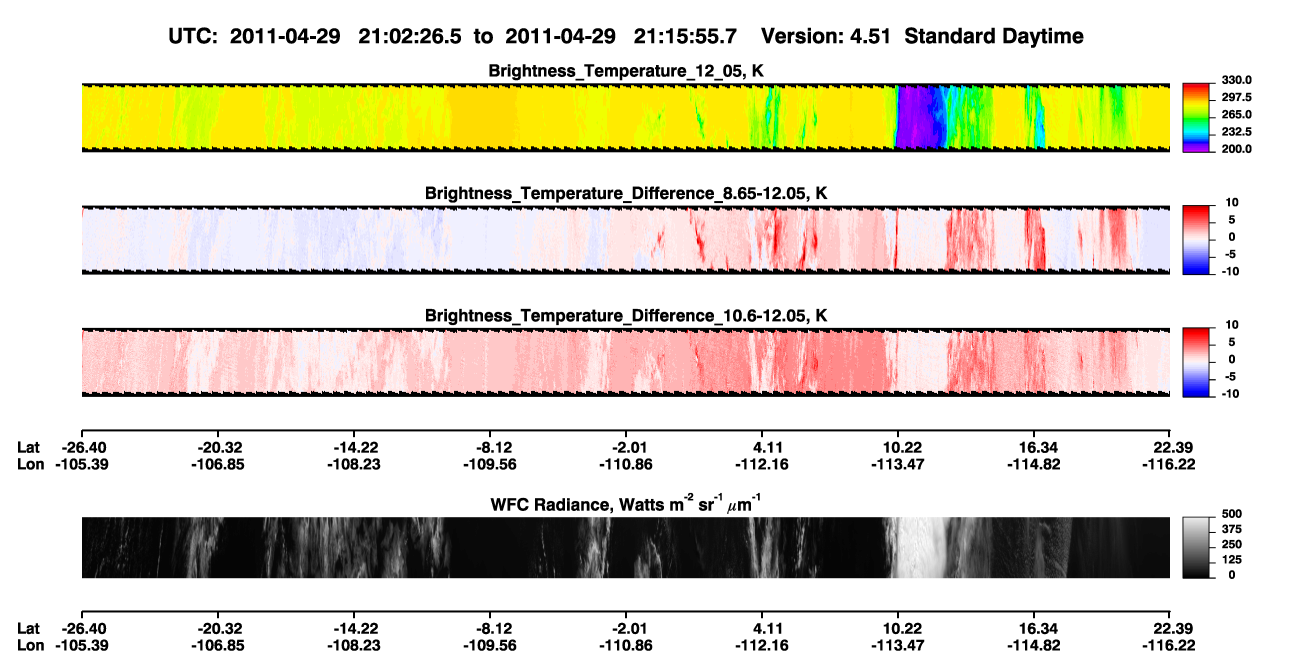Click latitude 4.11 on the bottom axis

coord(762,629)
